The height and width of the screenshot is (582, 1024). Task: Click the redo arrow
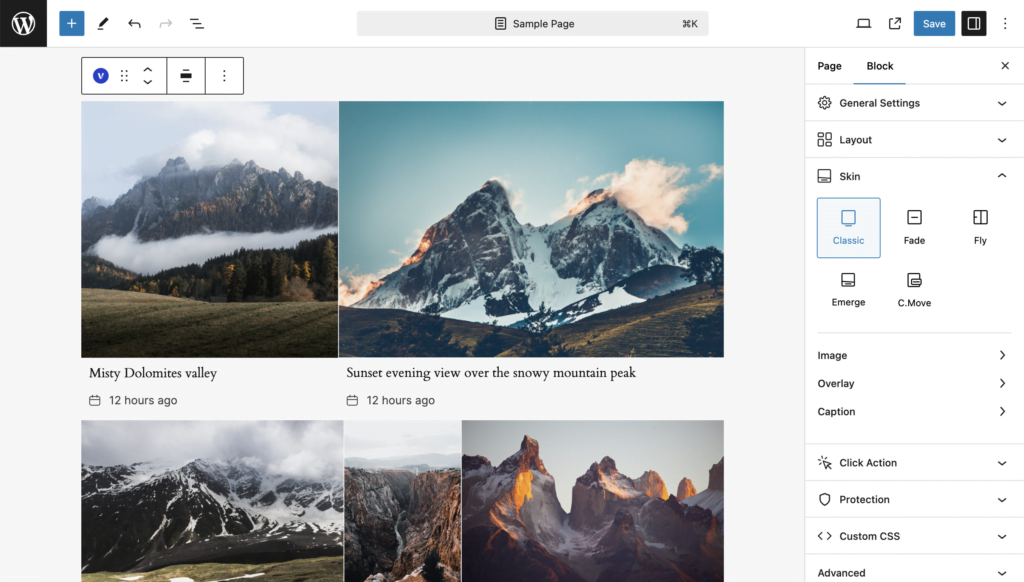[166, 24]
